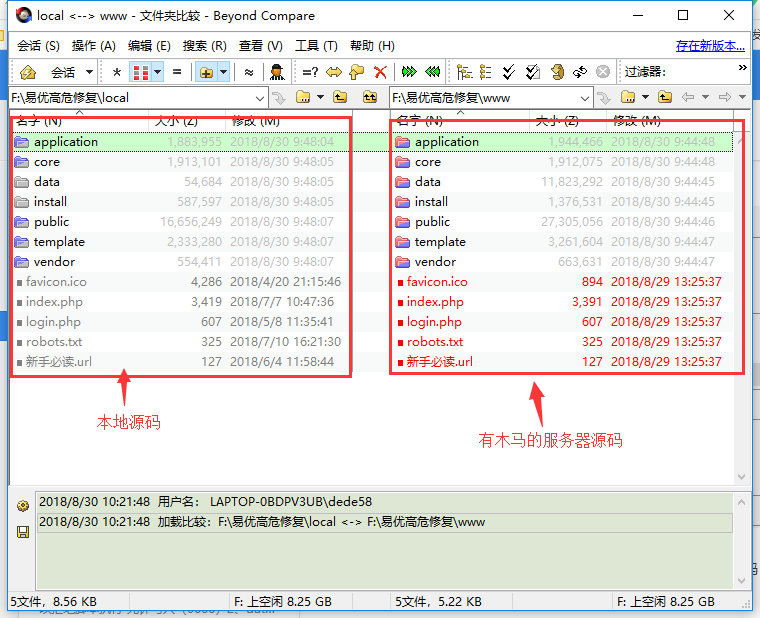The image size is (760, 618).
Task: Copy to right side green arrows
Action: [409, 72]
